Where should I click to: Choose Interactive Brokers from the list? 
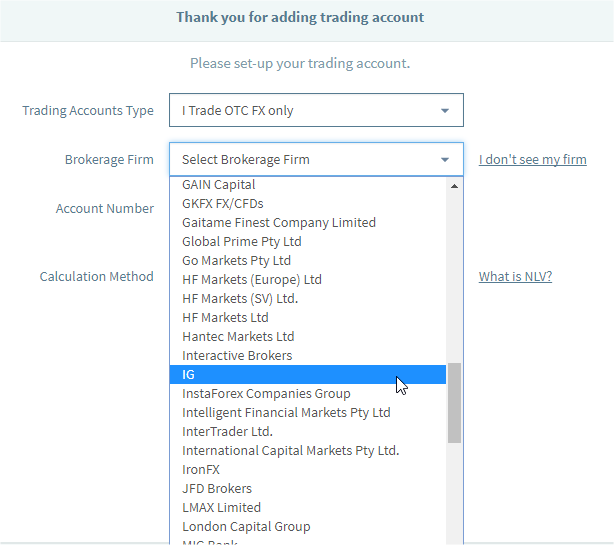coord(237,356)
